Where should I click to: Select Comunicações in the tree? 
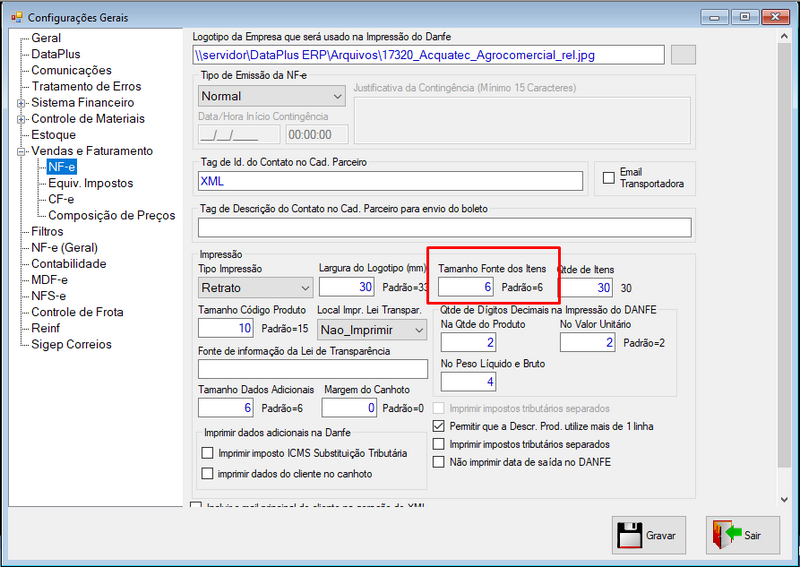[71, 70]
